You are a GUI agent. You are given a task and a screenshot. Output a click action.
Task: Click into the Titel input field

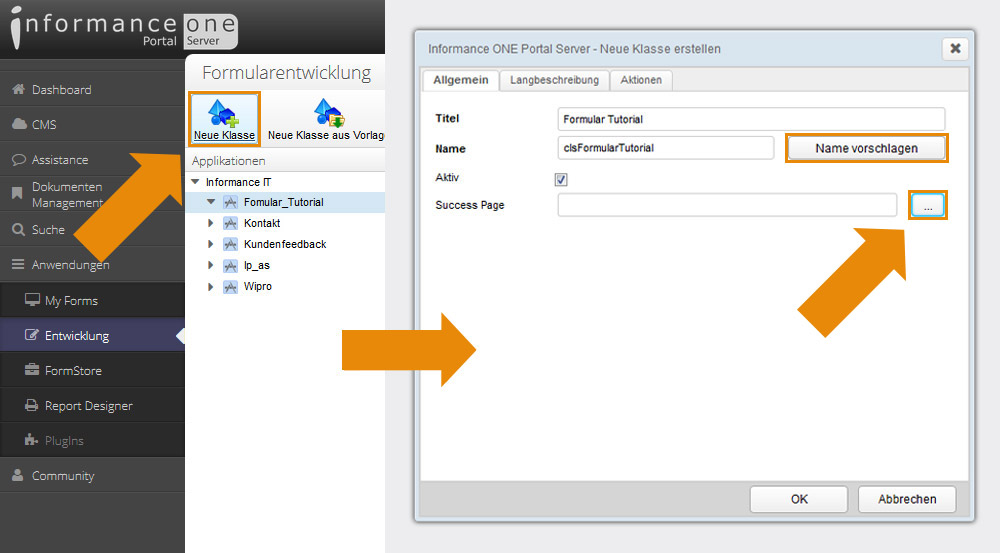[x=751, y=119]
